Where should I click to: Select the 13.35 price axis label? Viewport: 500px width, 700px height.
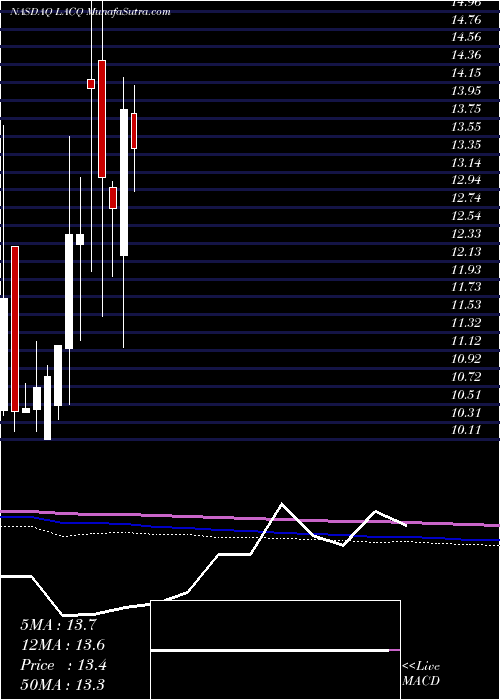coord(466,145)
